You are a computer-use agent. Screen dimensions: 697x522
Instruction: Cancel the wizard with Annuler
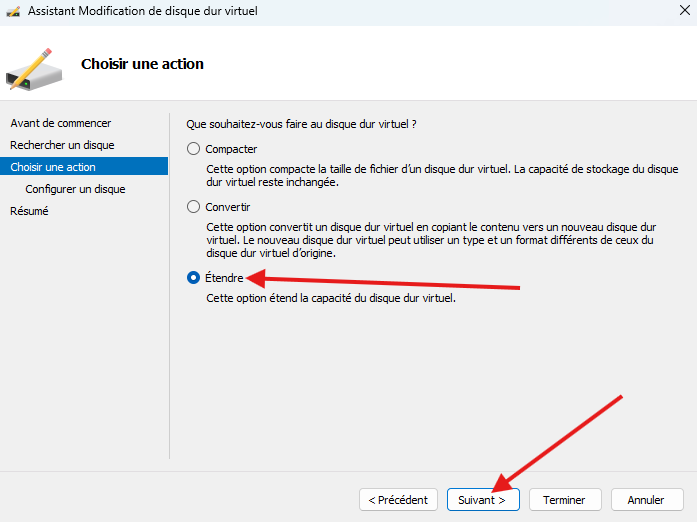(646, 499)
